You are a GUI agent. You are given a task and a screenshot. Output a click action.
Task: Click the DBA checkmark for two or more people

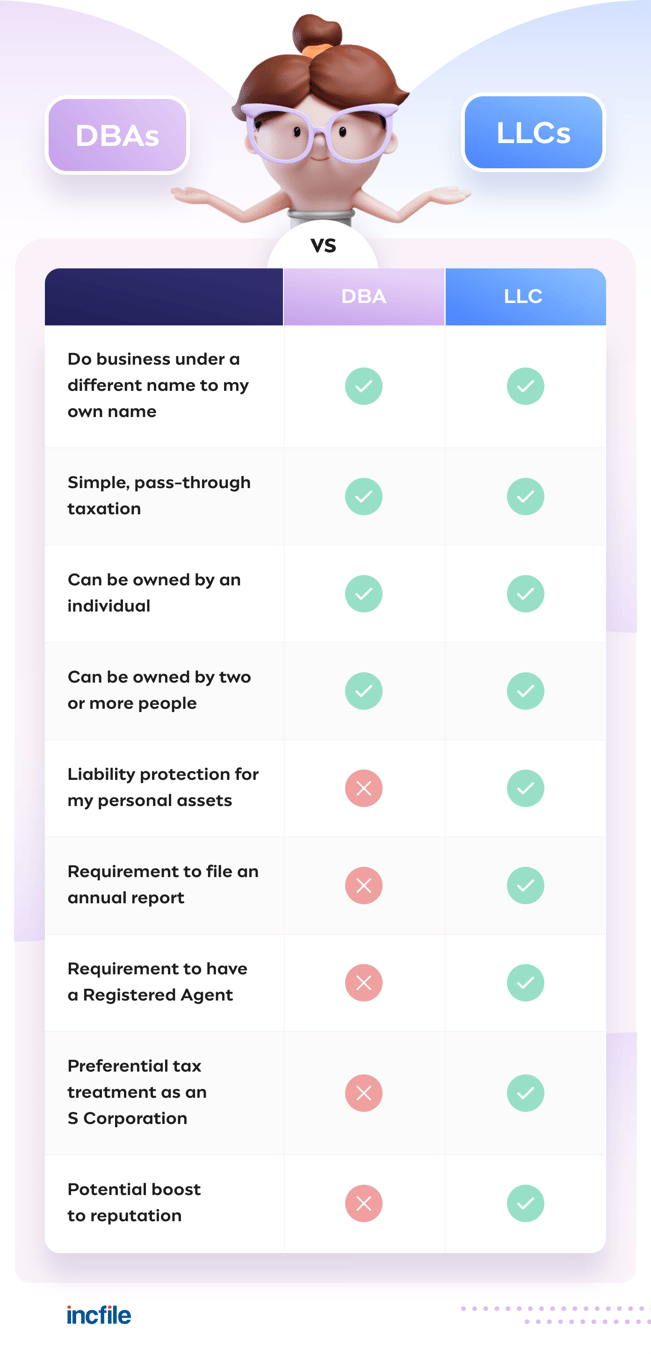coord(364,690)
